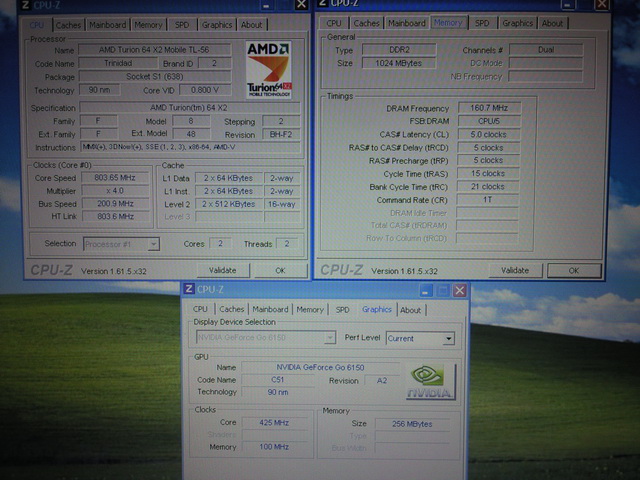Screen dimensions: 640x480
Task: Click the processor Name field AMD Turion 64 X2 Mobile TL-56
Action: point(154,50)
